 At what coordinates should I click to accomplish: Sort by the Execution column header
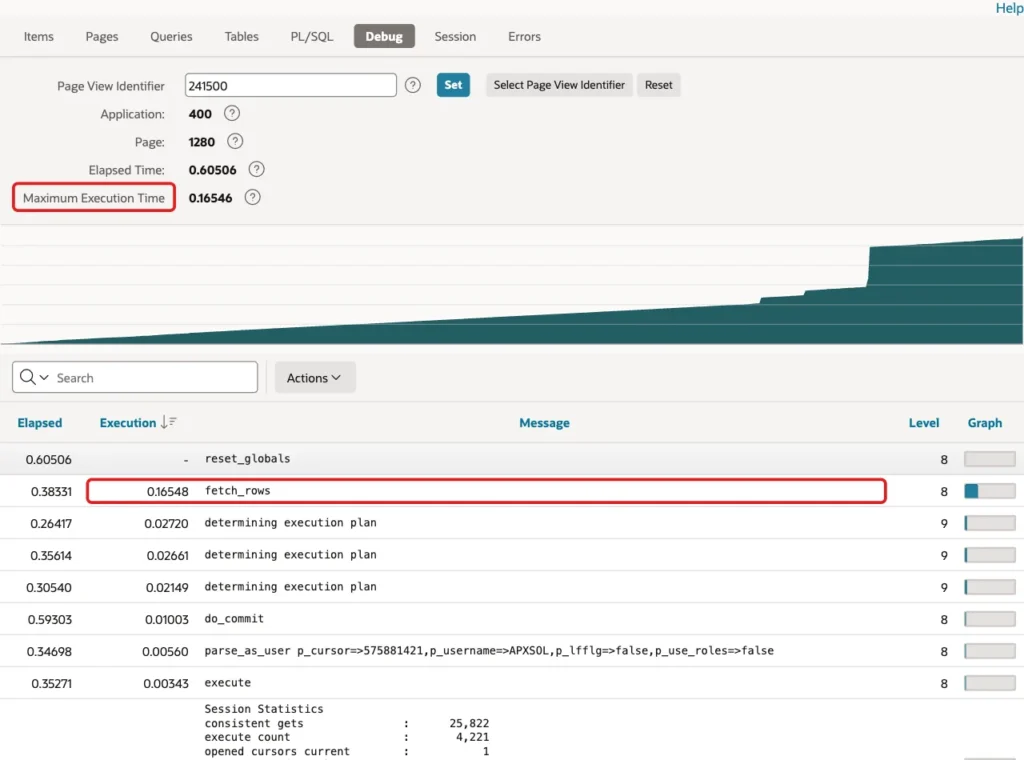point(128,422)
